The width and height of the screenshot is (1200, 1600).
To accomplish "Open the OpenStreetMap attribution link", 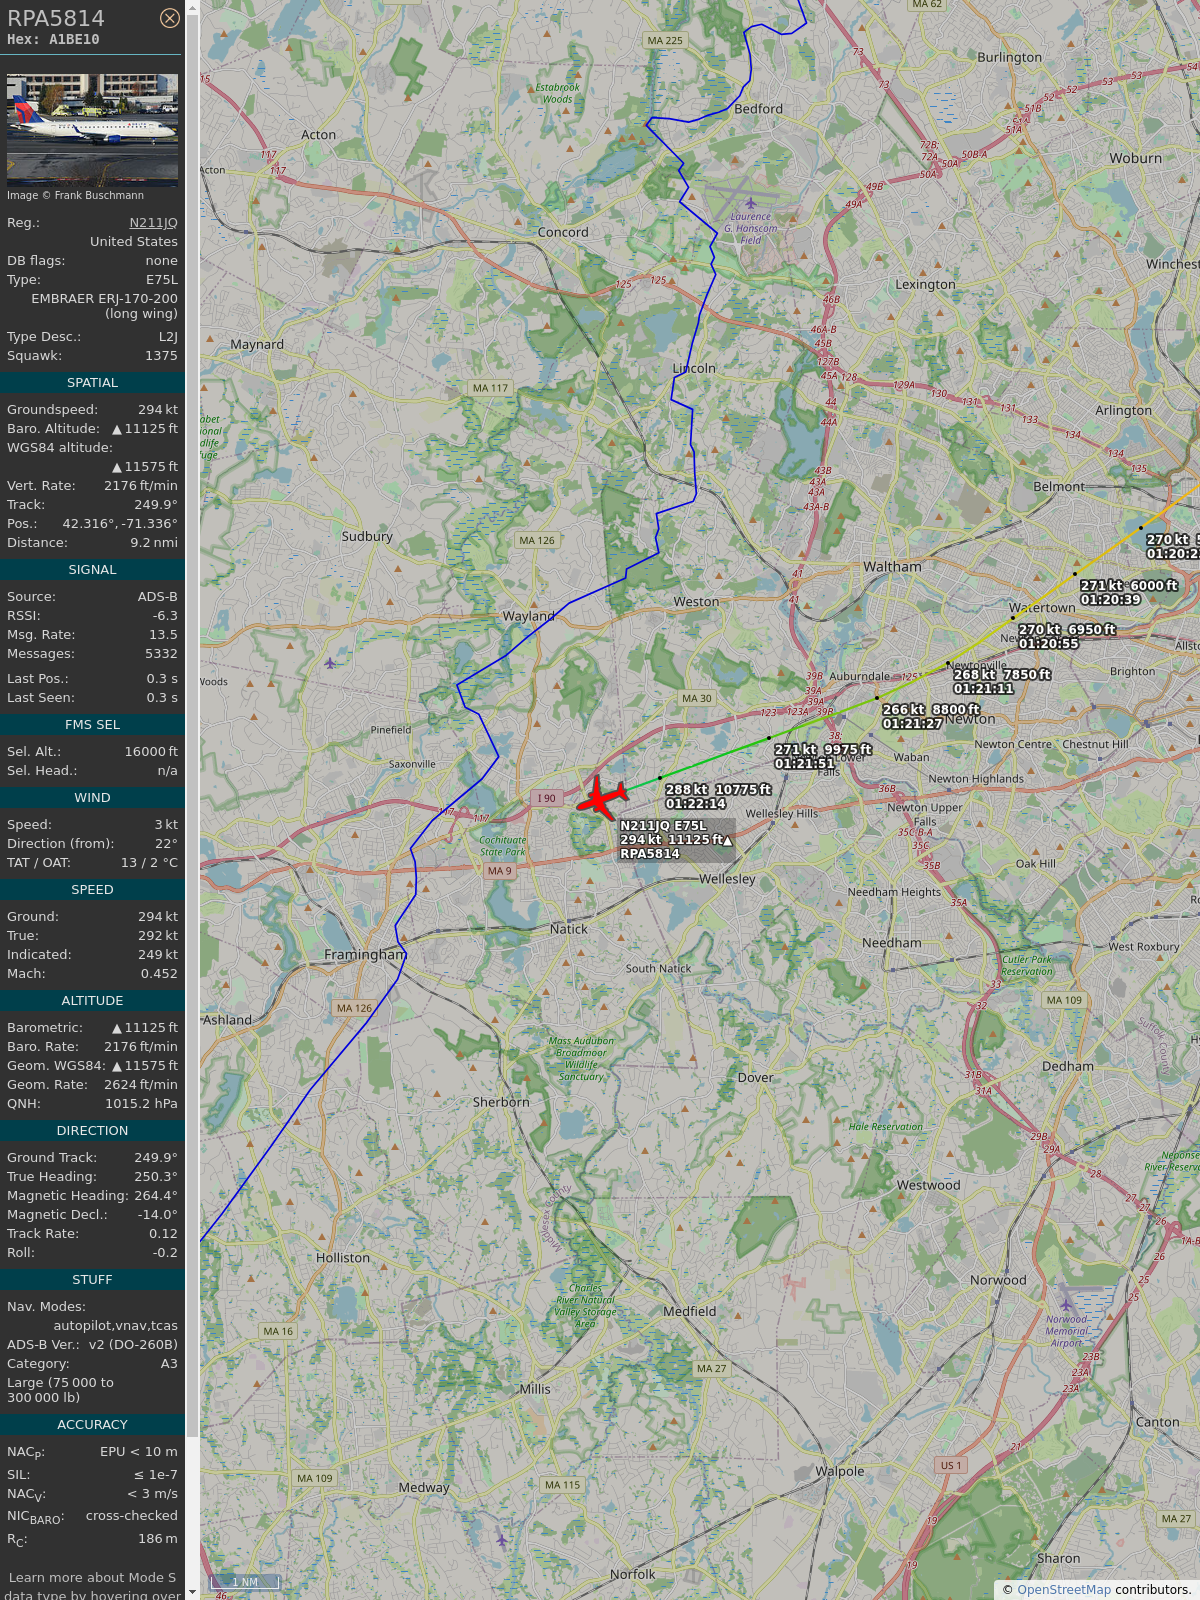I will pyautogui.click(x=1064, y=1589).
